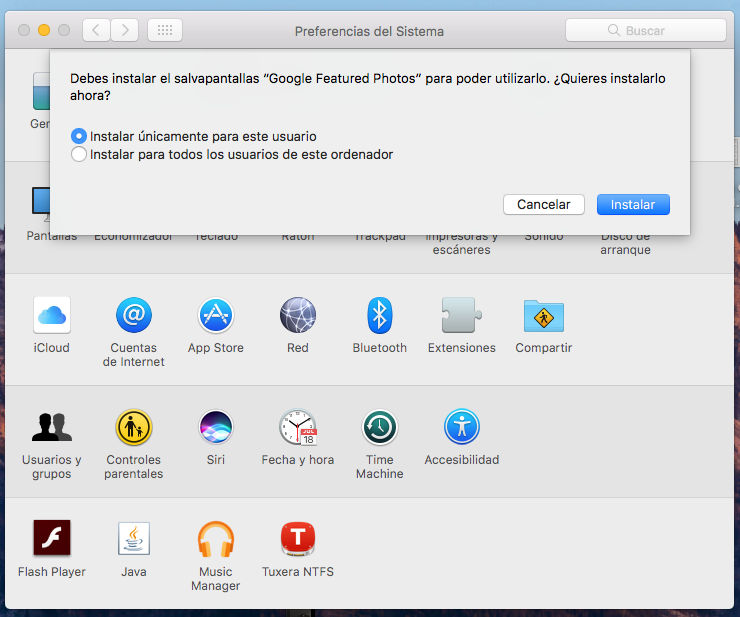Open Usuarios y grupos preferences
Image resolution: width=740 pixels, height=617 pixels.
[x=51, y=427]
